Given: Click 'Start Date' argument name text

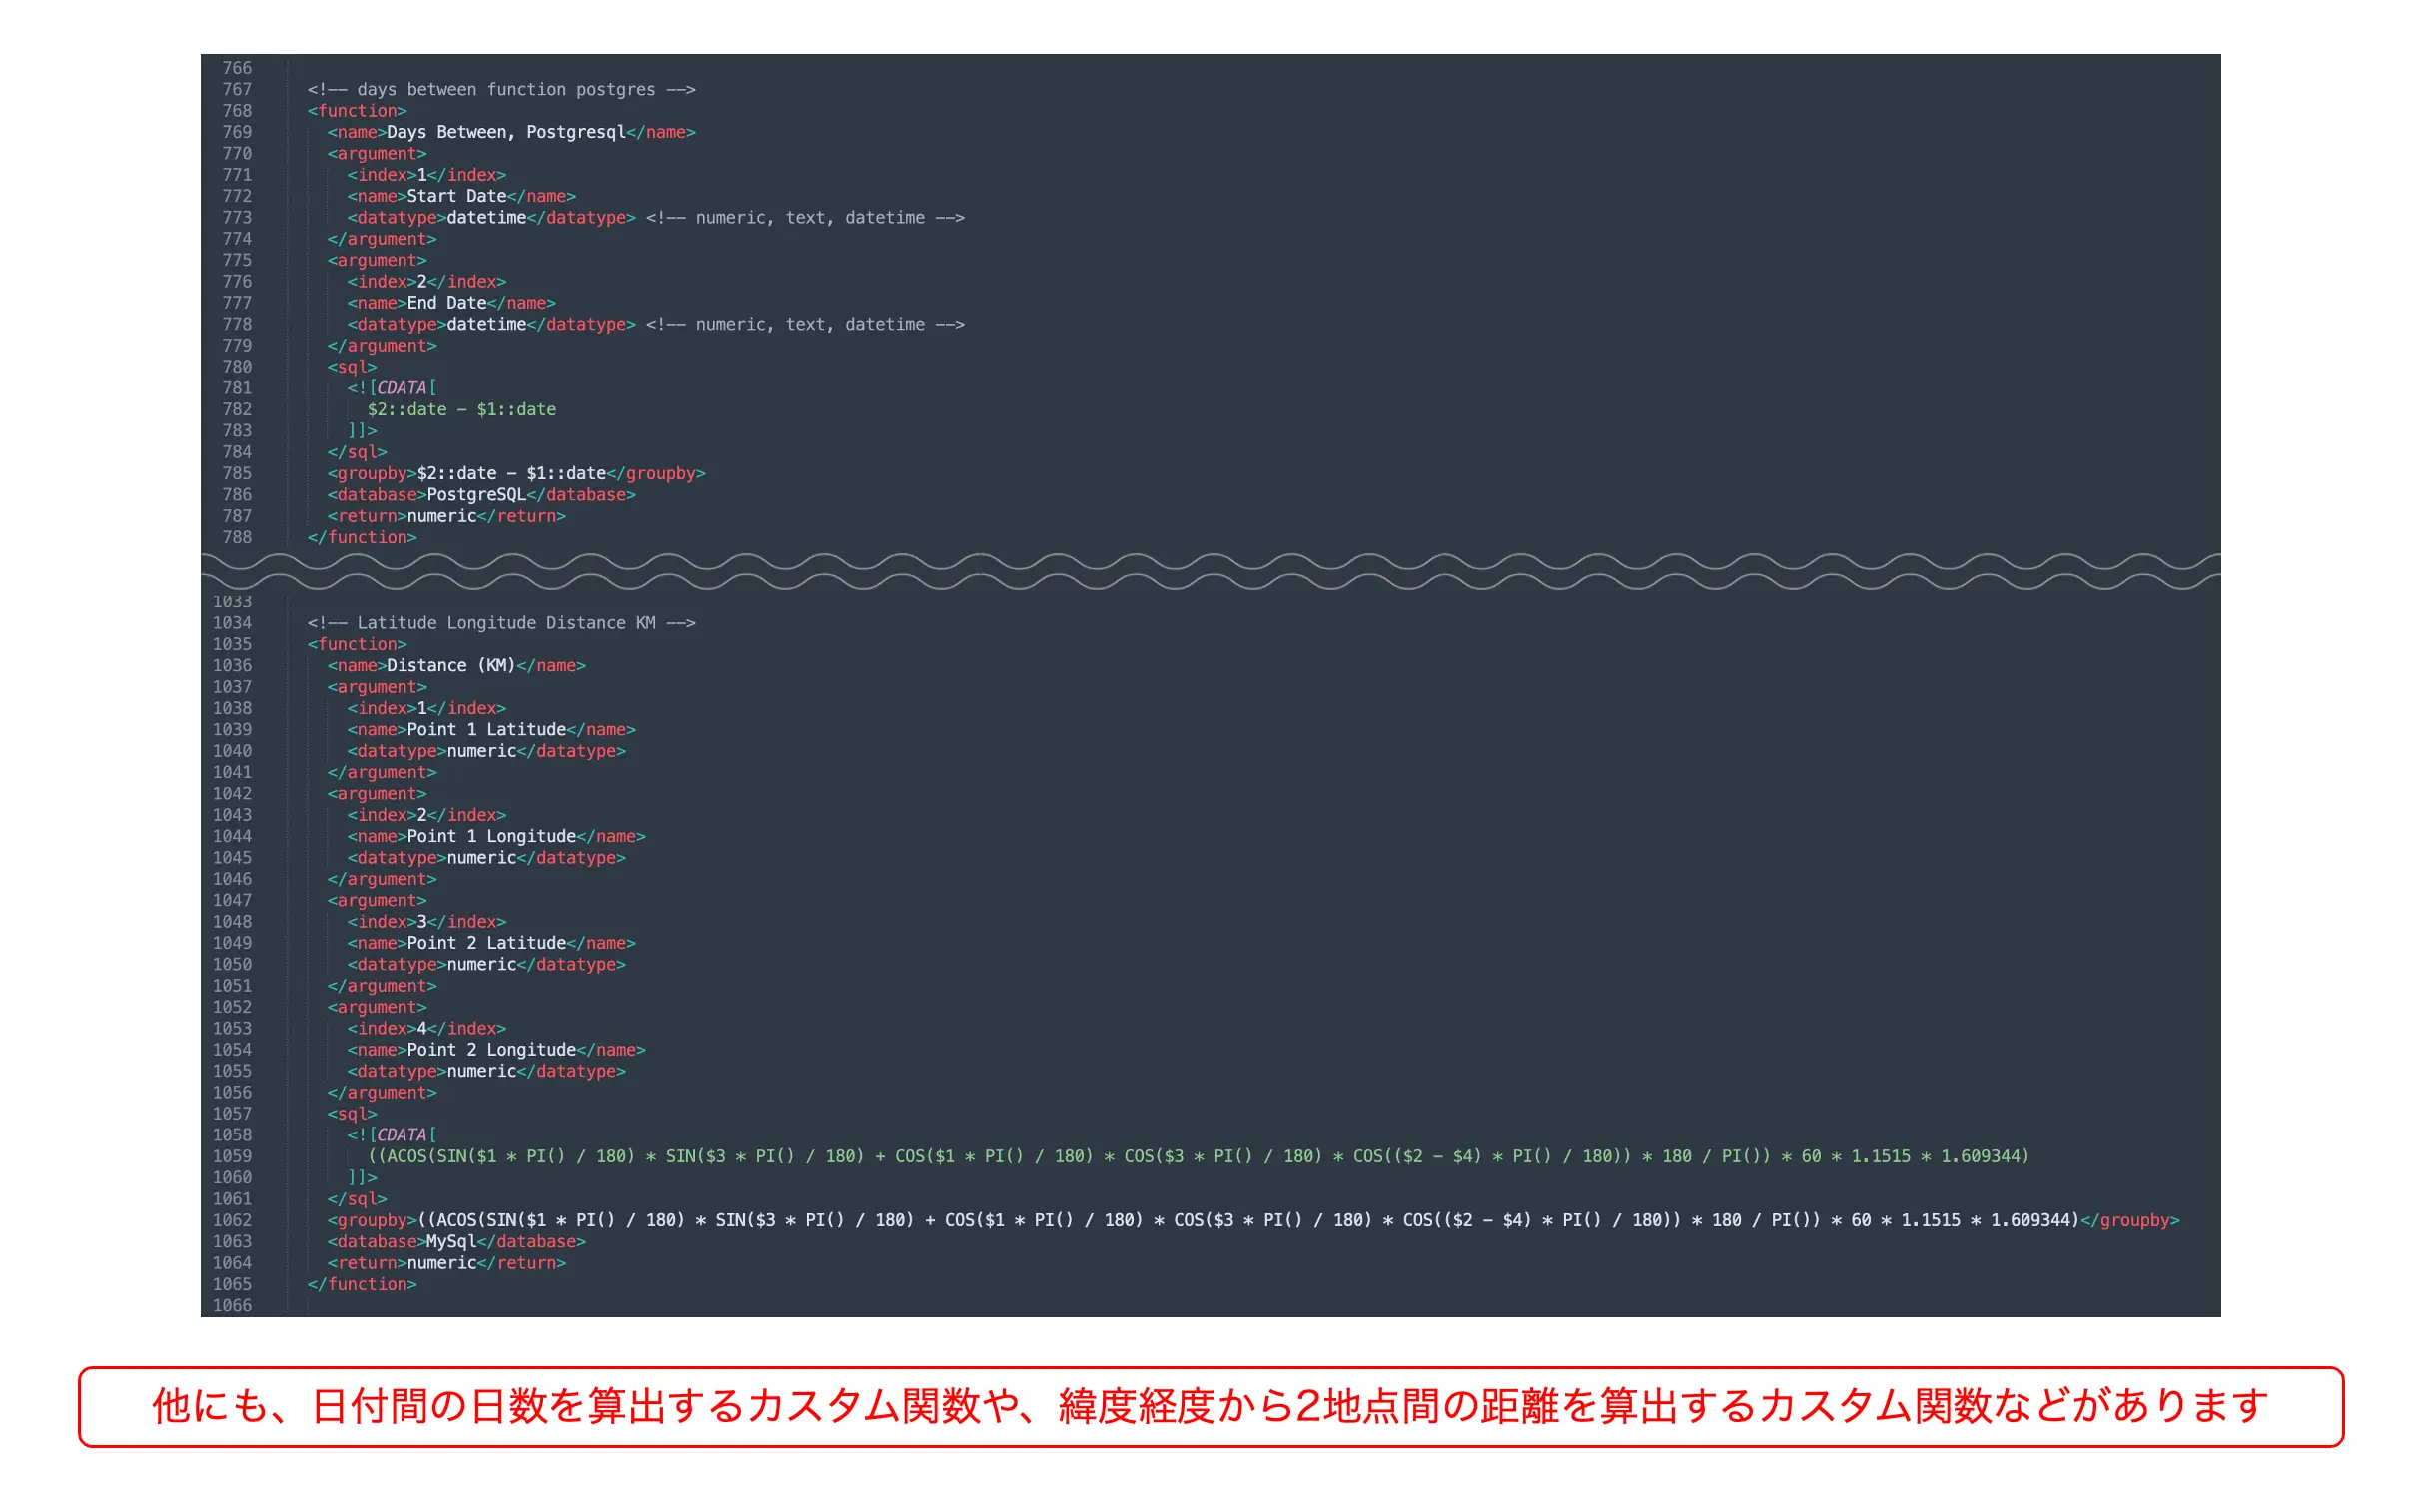Looking at the screenshot, I should click(x=456, y=196).
